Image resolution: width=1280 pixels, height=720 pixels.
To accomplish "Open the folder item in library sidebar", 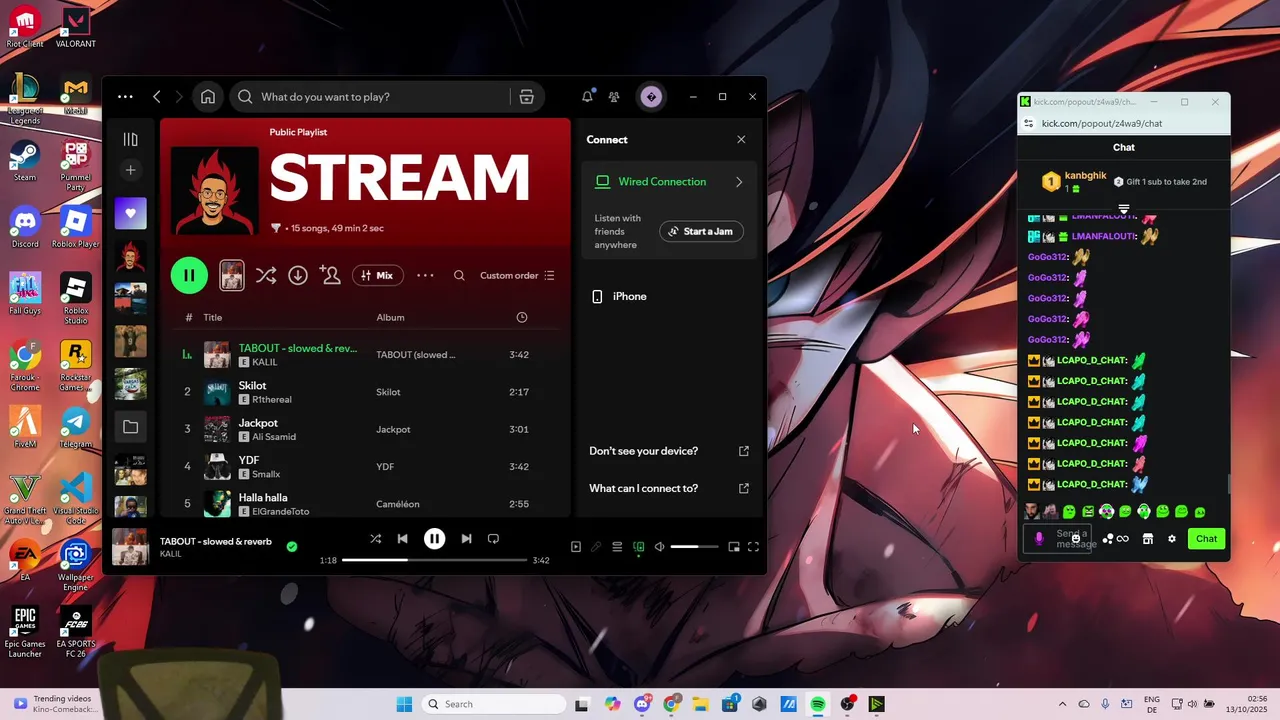I will (131, 427).
